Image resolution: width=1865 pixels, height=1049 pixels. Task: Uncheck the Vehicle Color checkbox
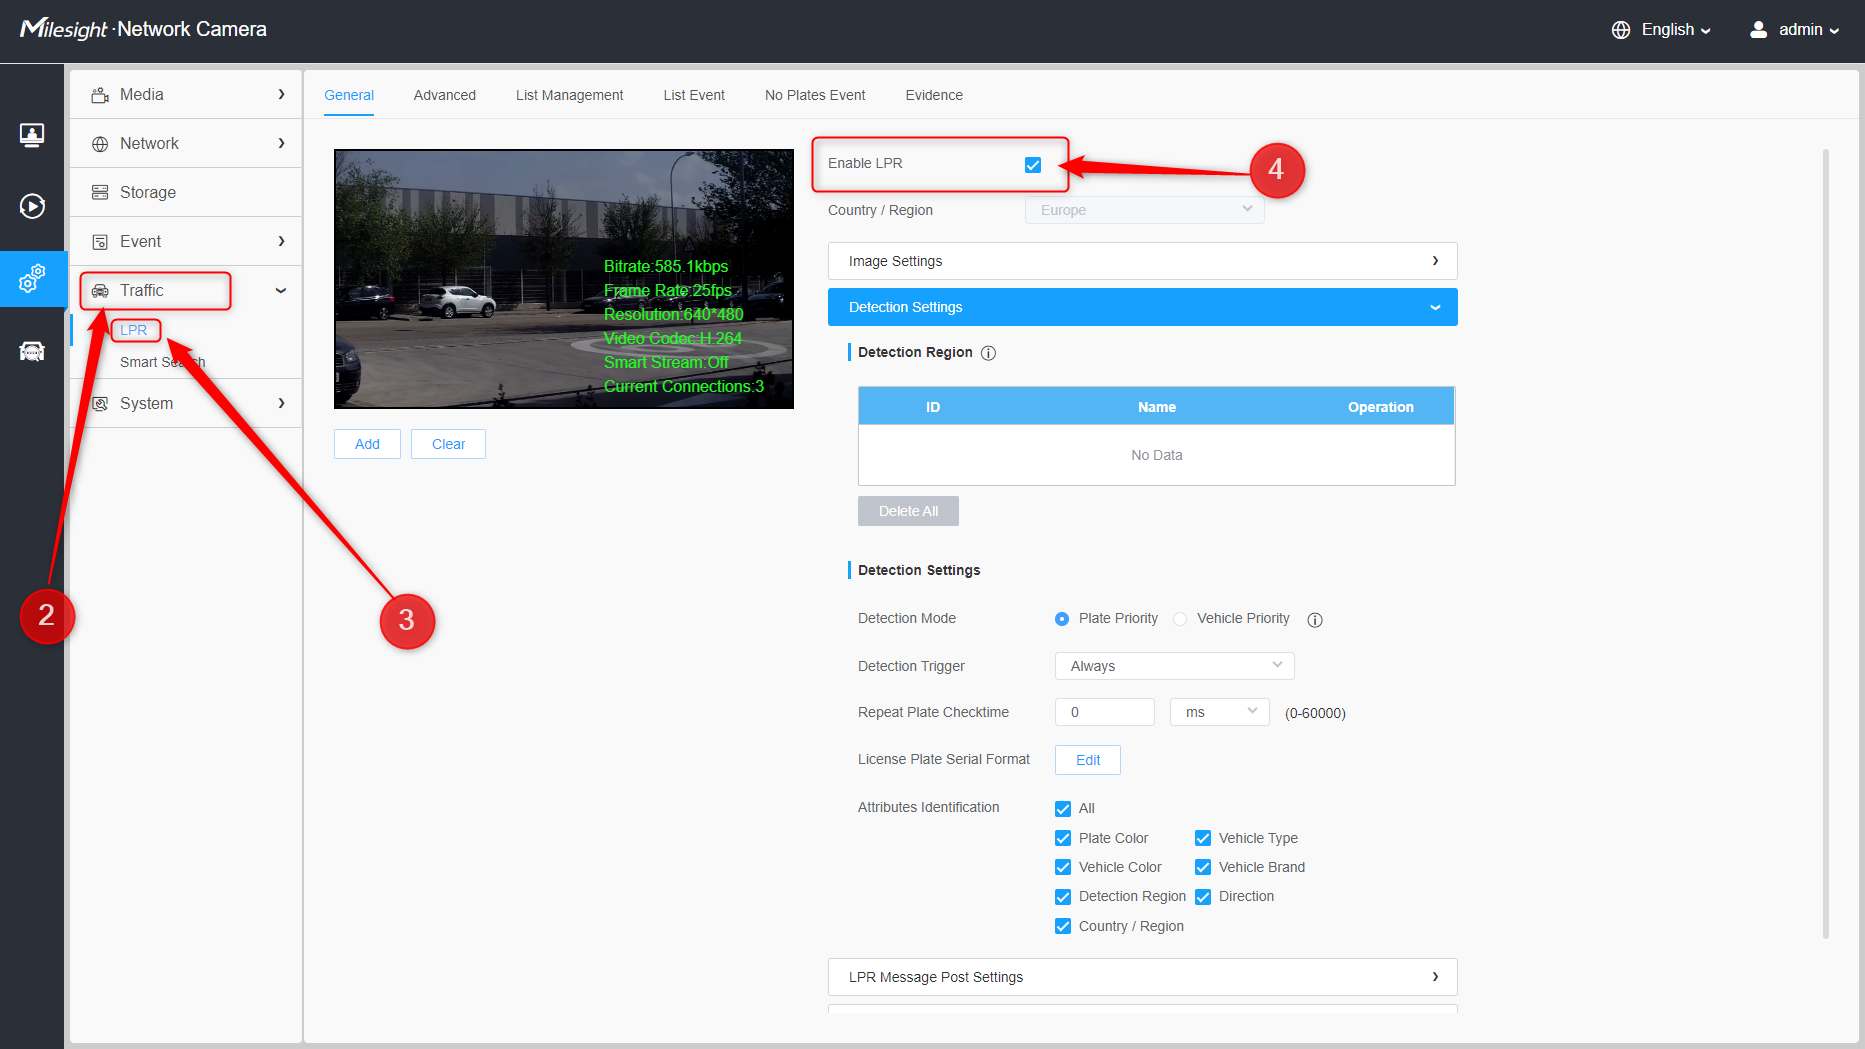(1063, 867)
